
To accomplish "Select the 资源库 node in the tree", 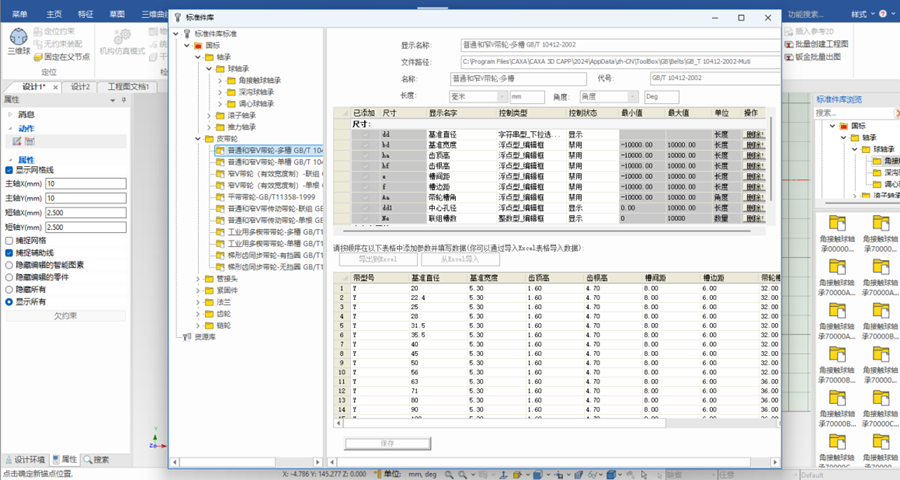I will pos(199,337).
